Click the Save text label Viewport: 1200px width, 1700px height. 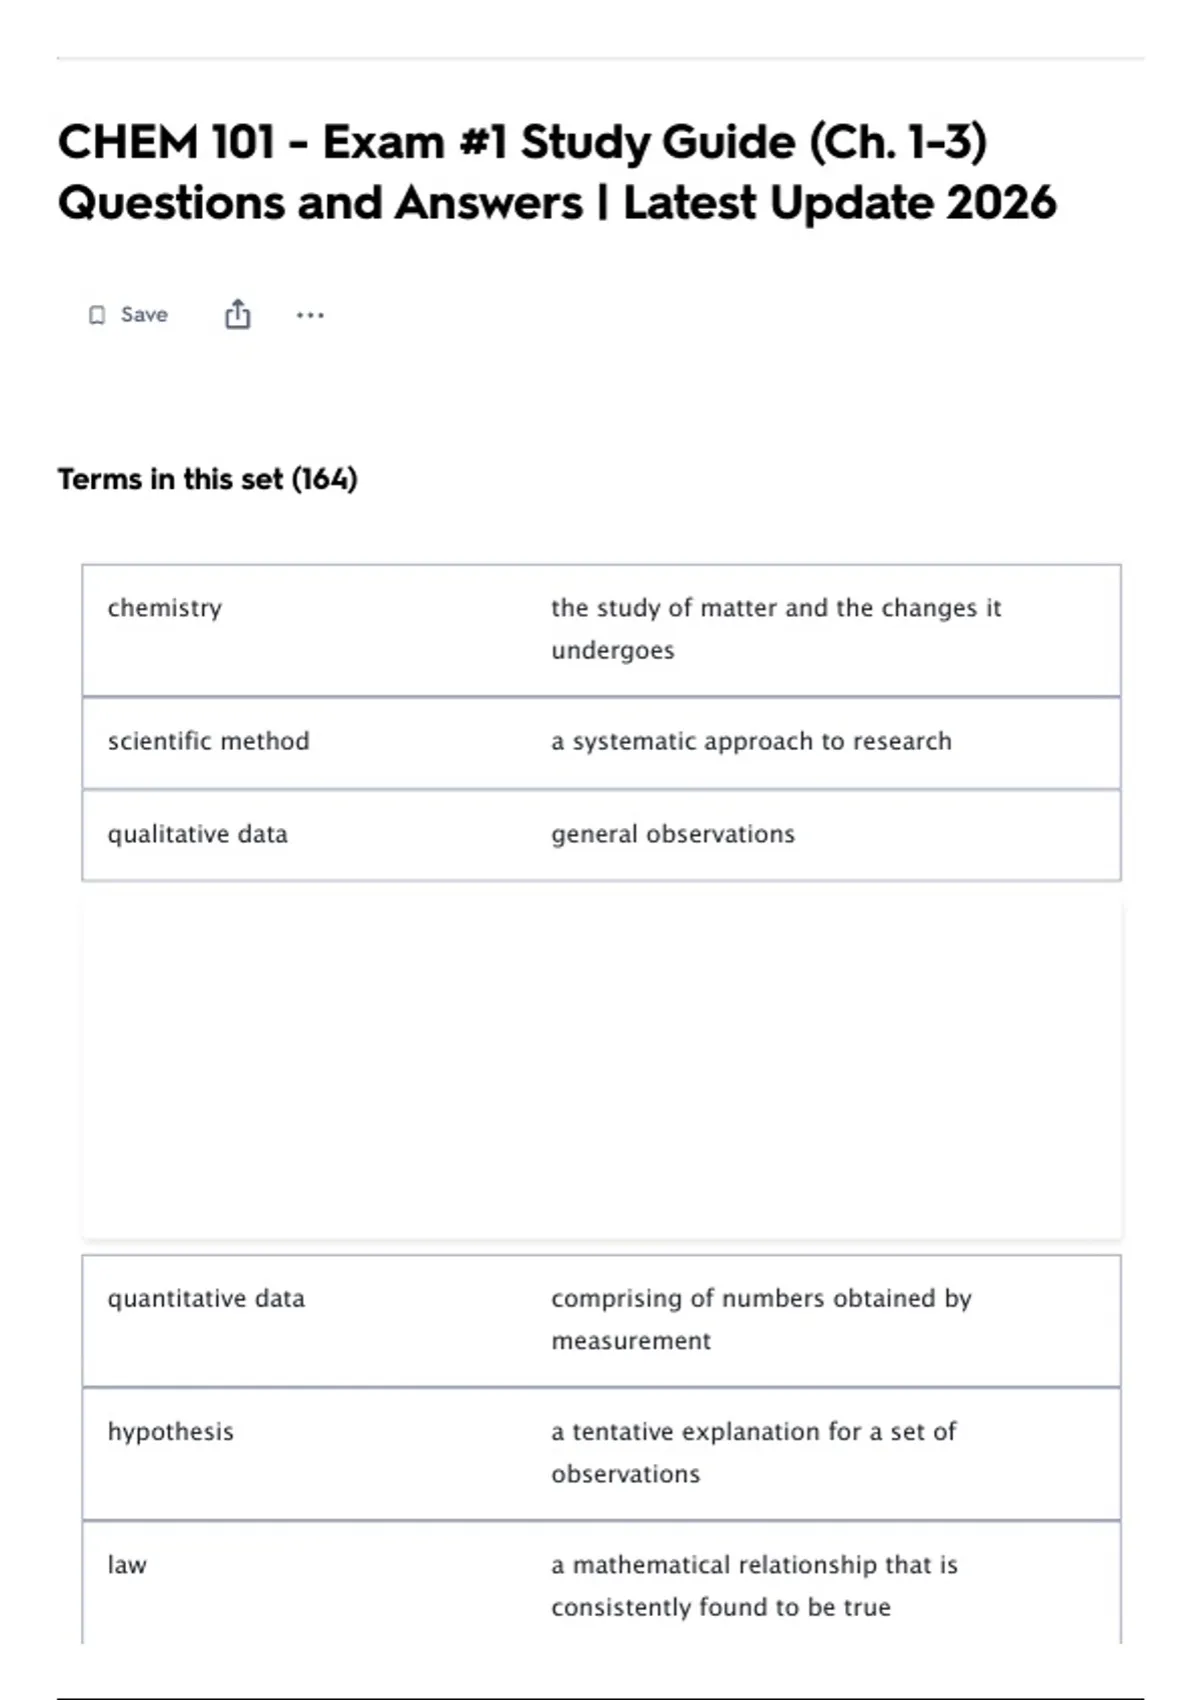[144, 315]
